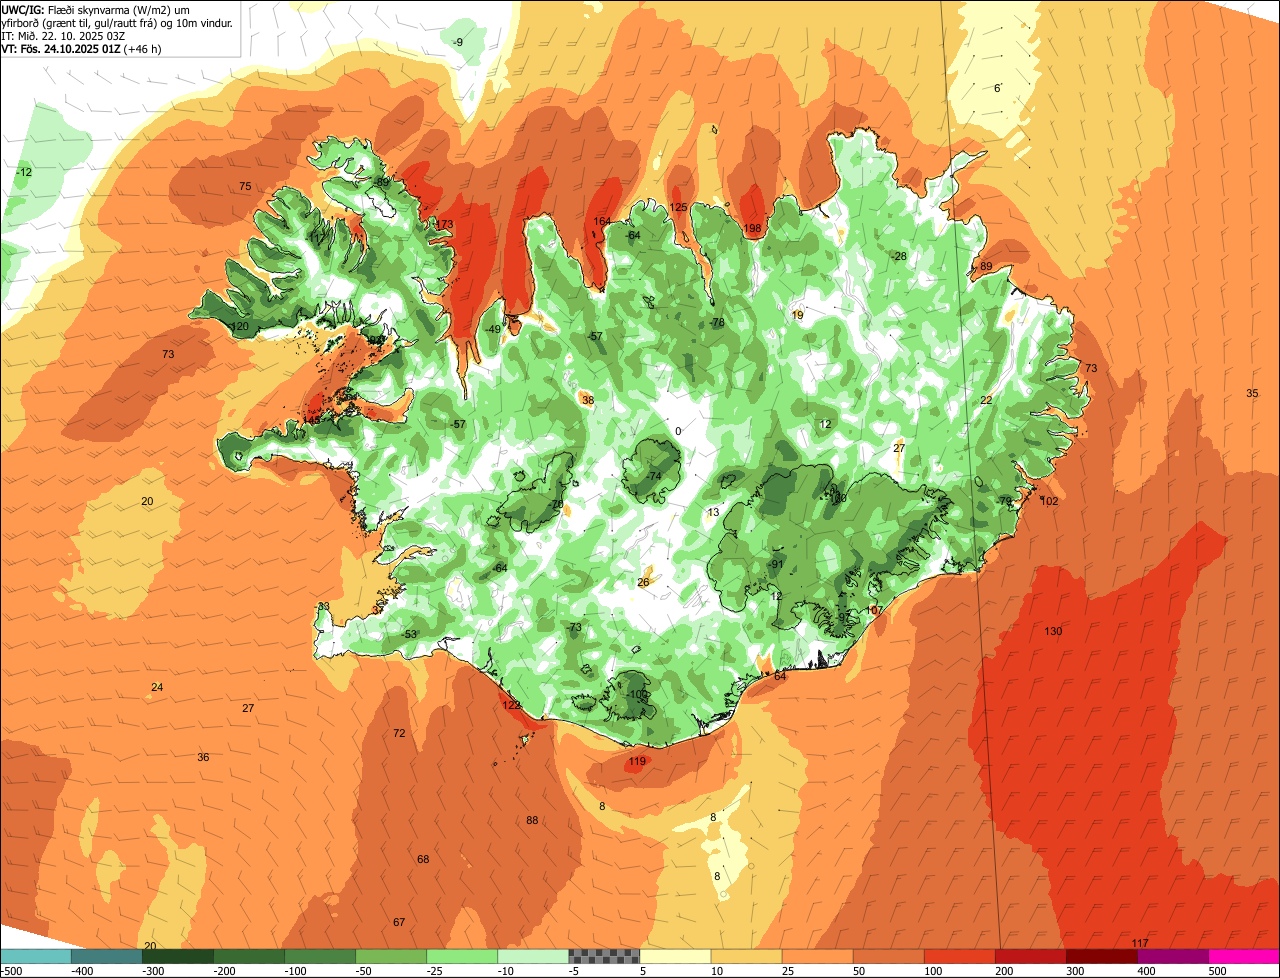This screenshot has width=1280, height=978.
Task: Select the 22 value in east Iceland
Action: point(986,400)
